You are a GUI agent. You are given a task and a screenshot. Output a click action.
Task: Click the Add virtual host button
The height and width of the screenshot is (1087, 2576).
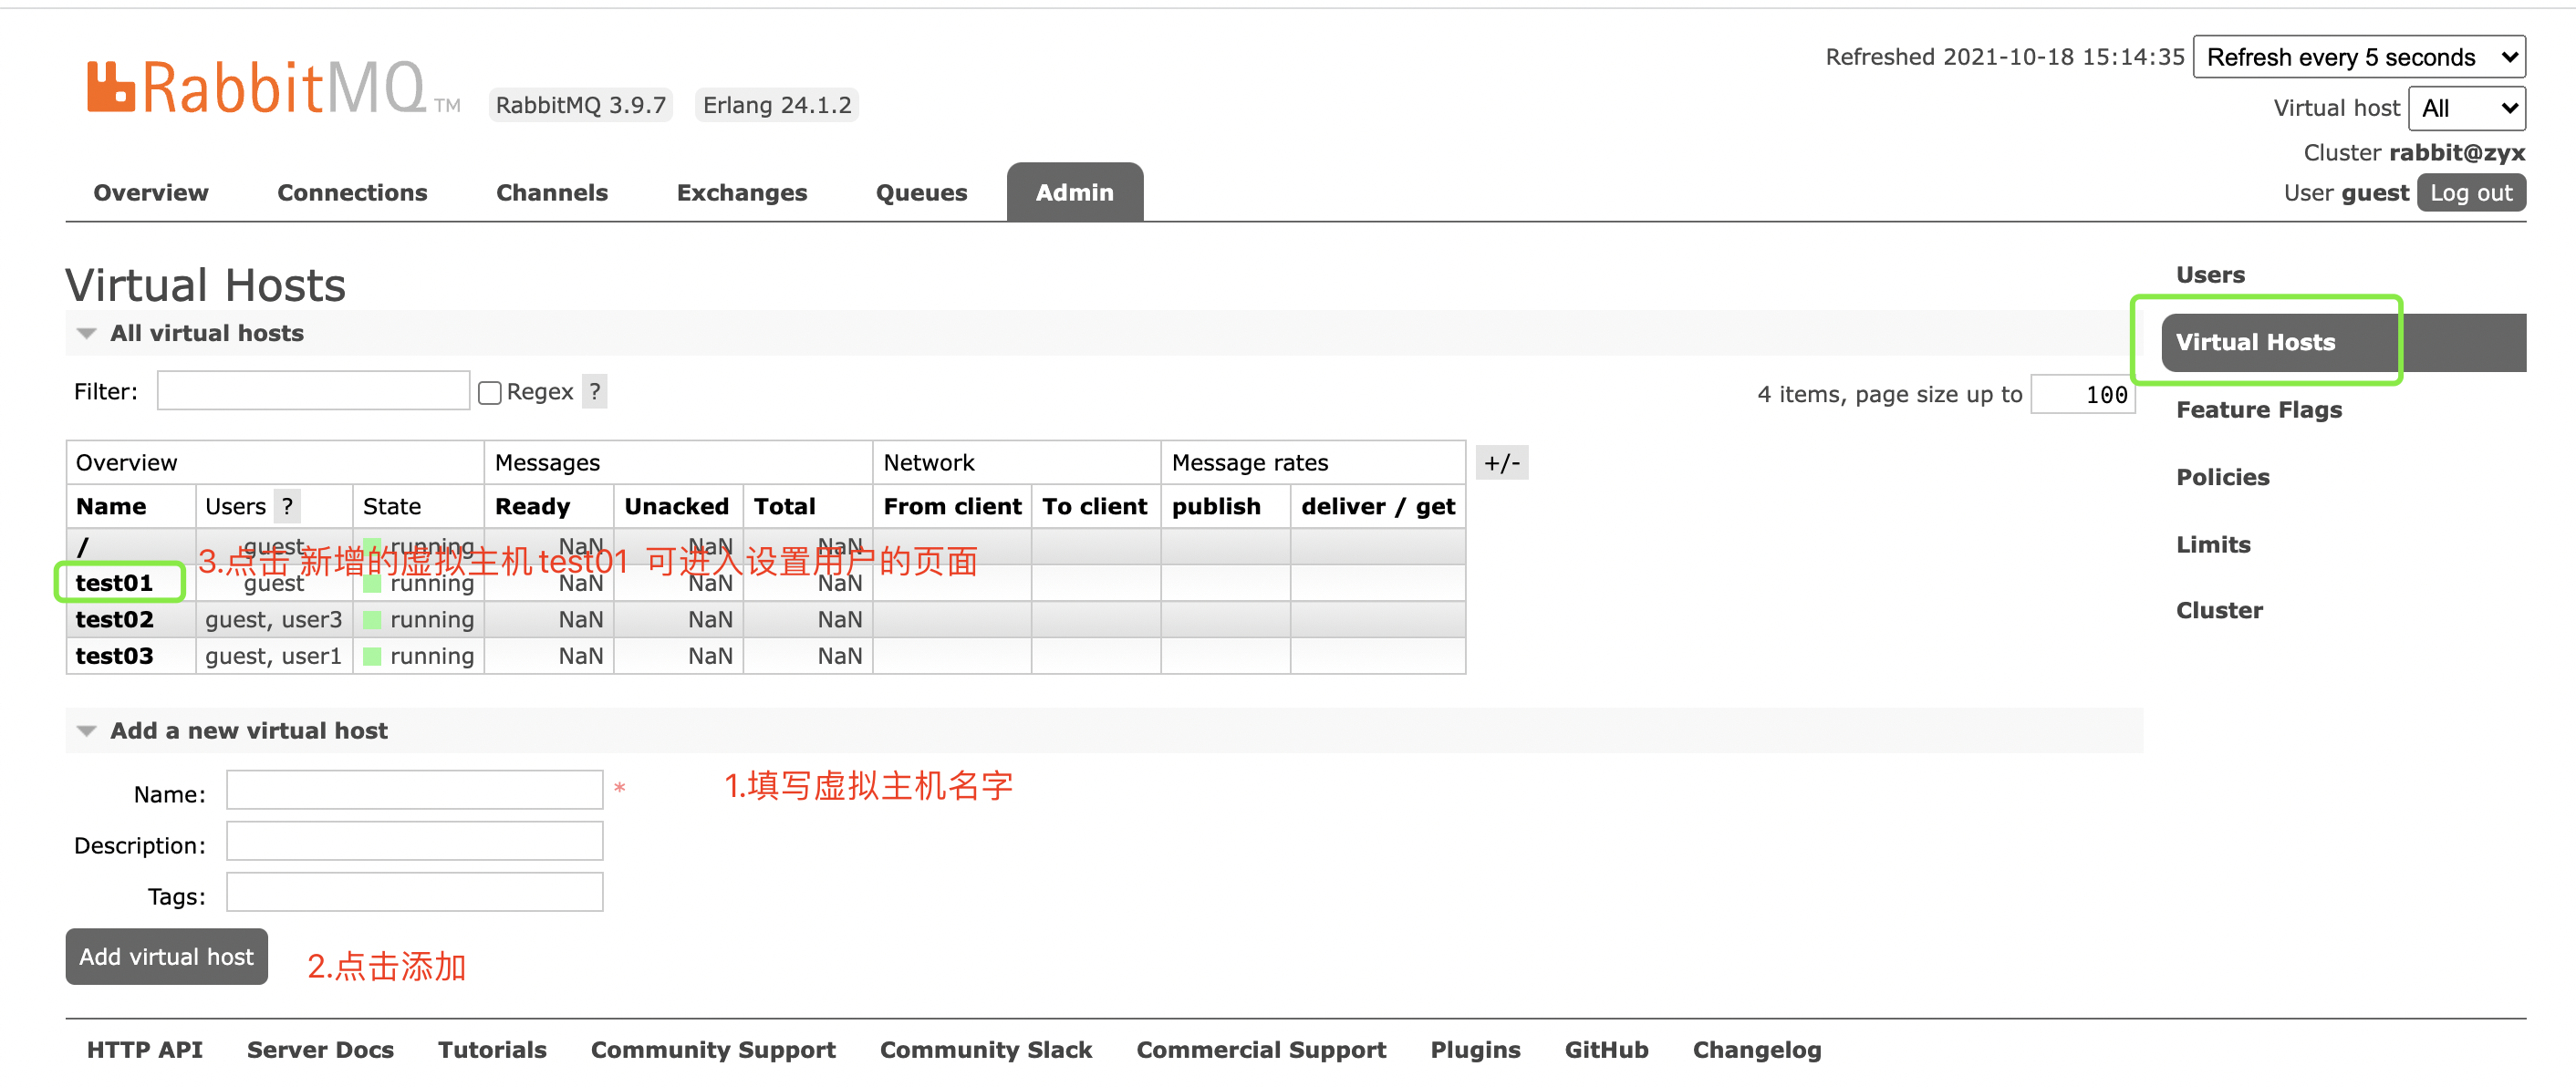tap(166, 956)
